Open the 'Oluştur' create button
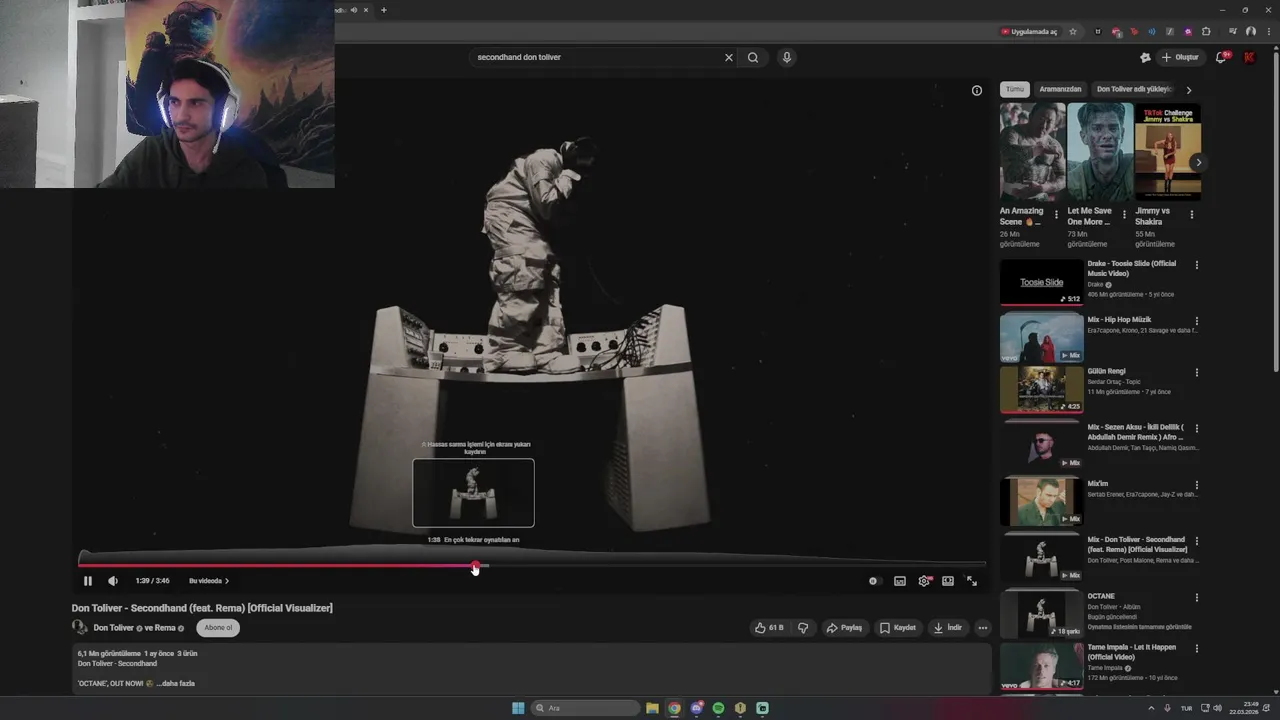This screenshot has height=720, width=1280. click(1180, 57)
